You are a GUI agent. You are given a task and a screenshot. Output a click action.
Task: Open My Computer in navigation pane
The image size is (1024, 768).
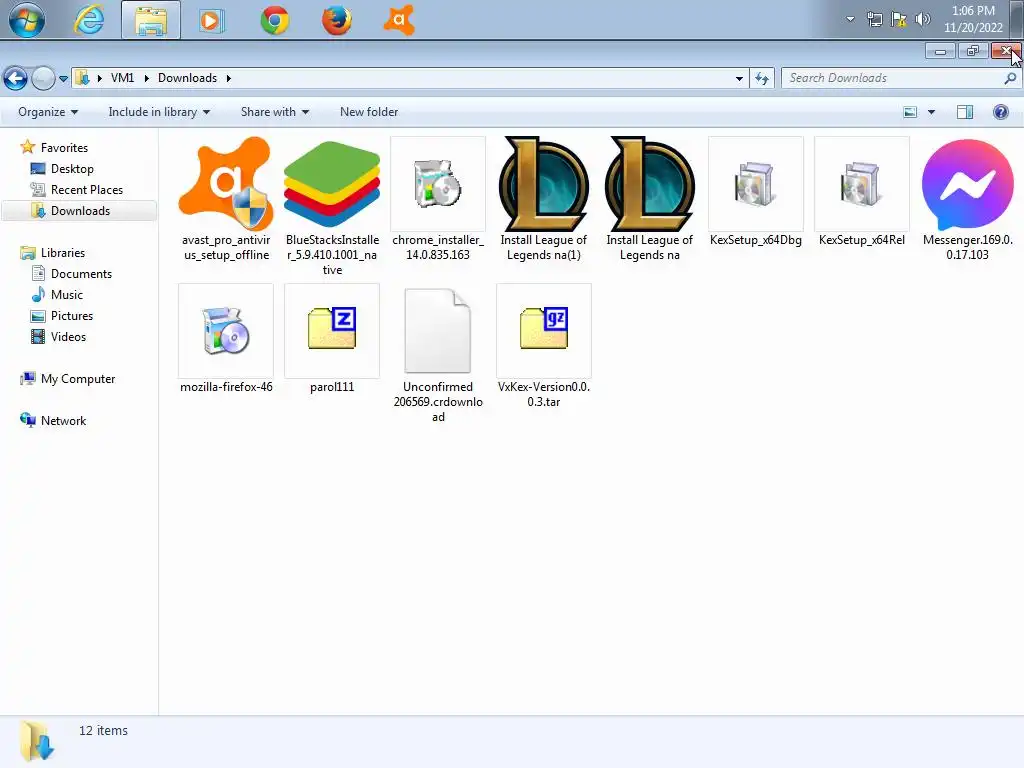[x=78, y=379]
